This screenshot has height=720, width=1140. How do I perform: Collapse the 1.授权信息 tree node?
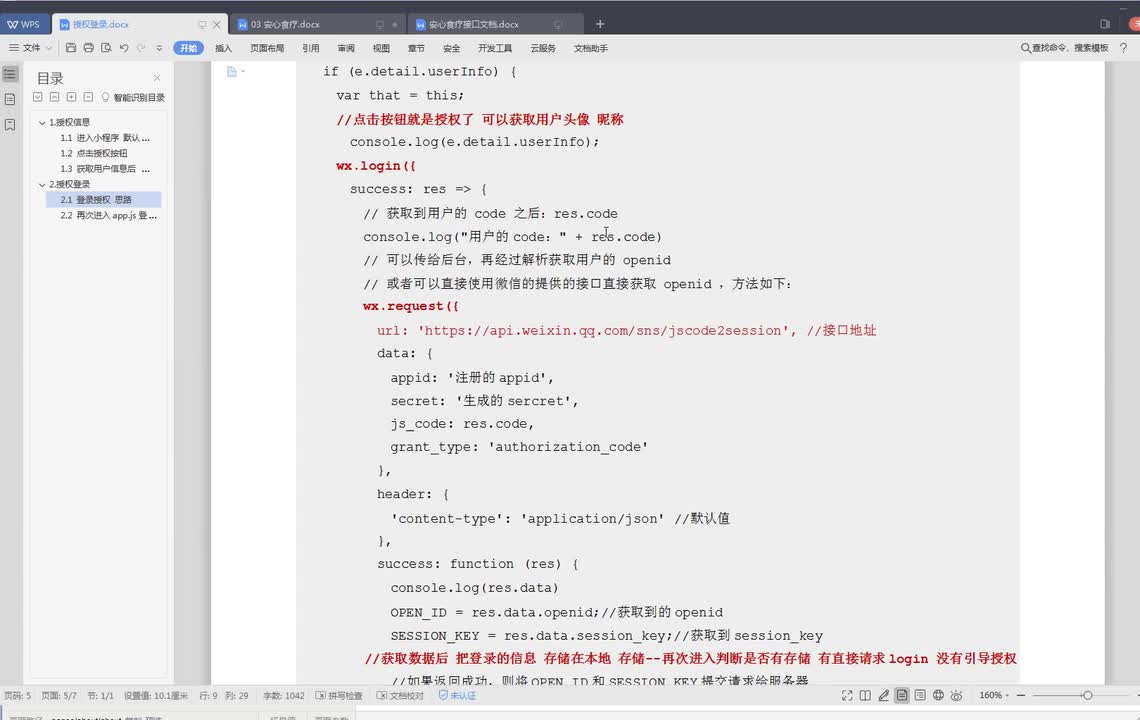click(x=42, y=123)
